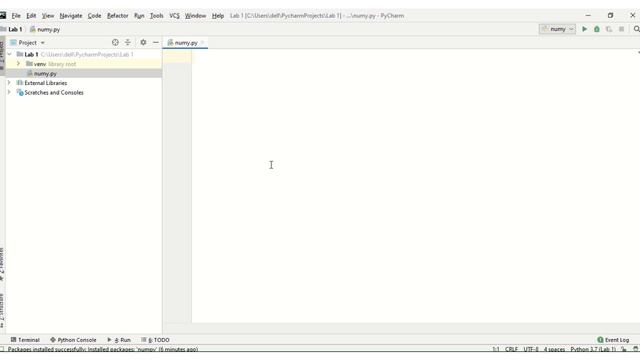Click the Favorites side tool window tab
Image resolution: width=640 pixels, height=360 pixels.
click(2, 264)
